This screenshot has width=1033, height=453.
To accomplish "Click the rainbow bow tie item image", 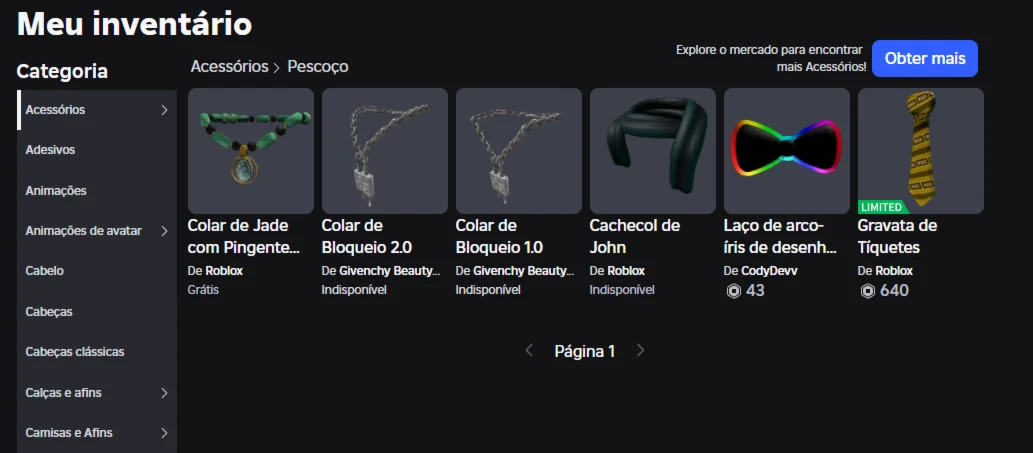I will click(x=787, y=151).
